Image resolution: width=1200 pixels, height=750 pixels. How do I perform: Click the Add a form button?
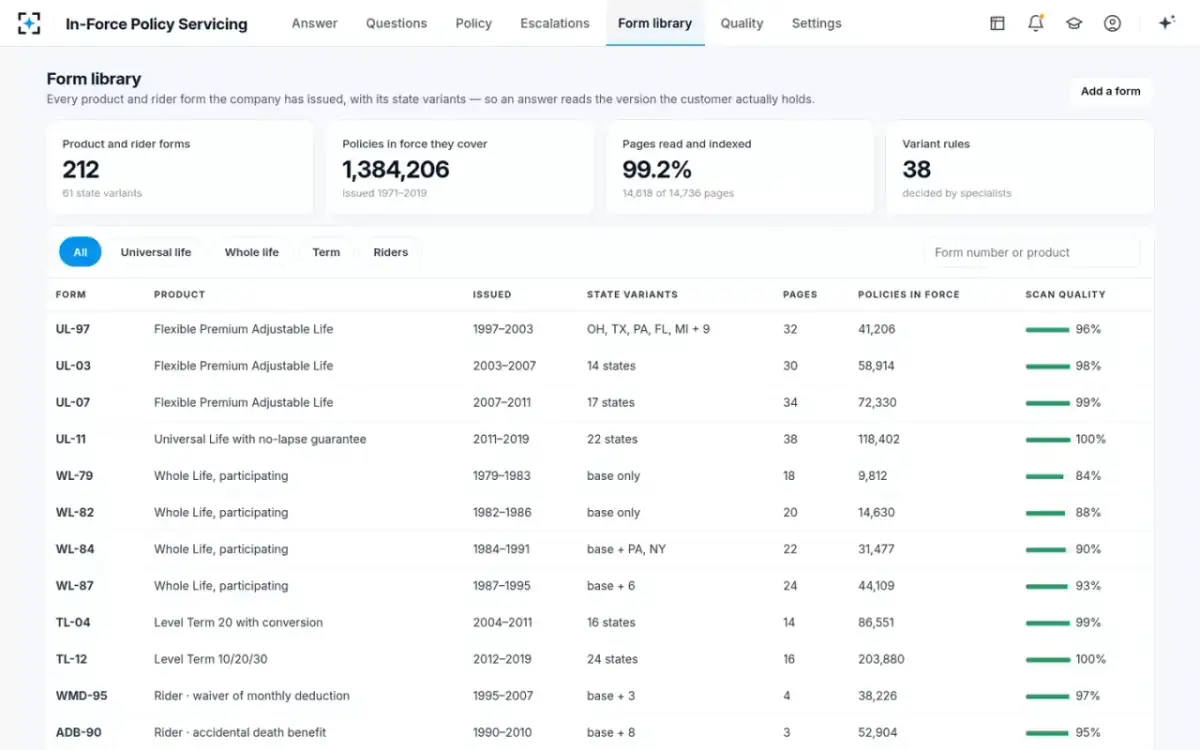coord(1111,91)
